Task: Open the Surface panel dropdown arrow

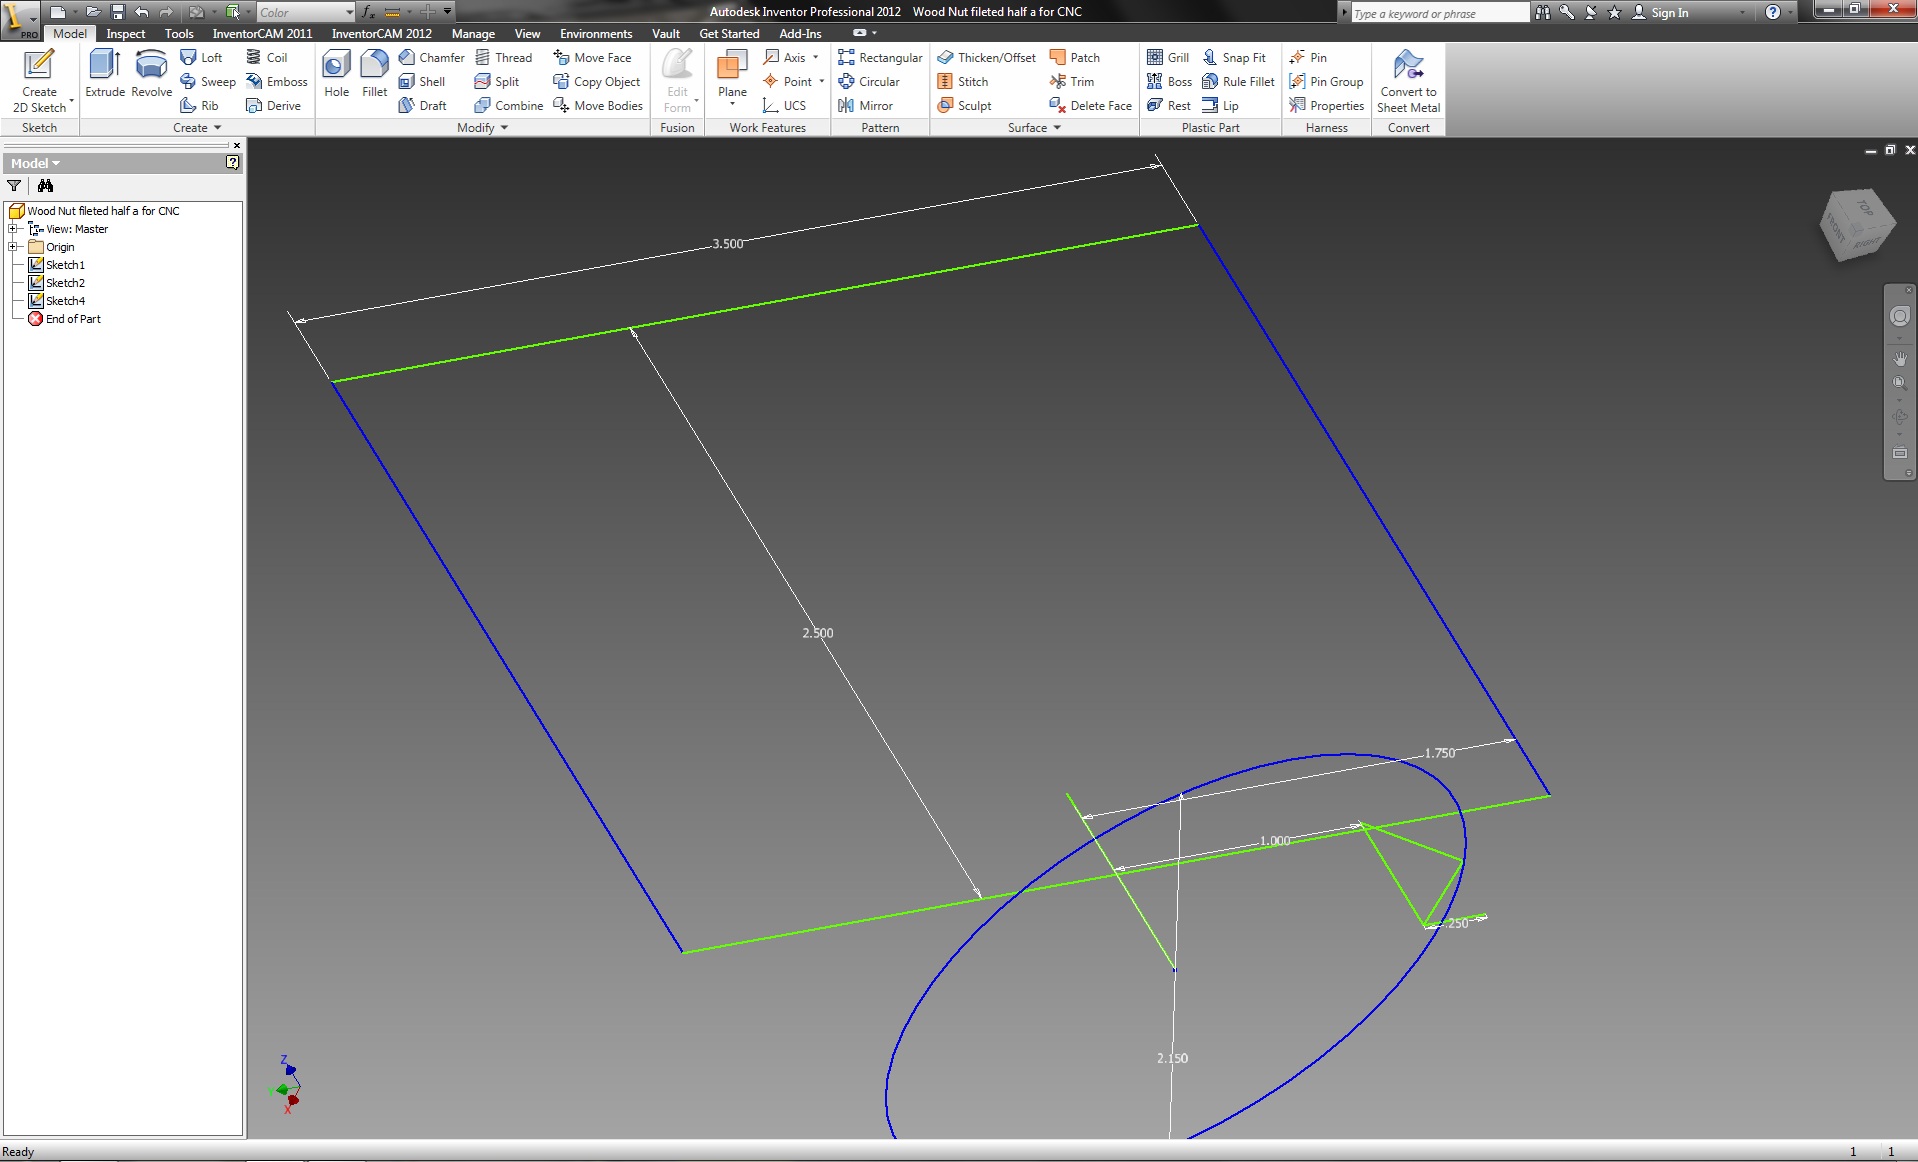Action: tap(1057, 128)
